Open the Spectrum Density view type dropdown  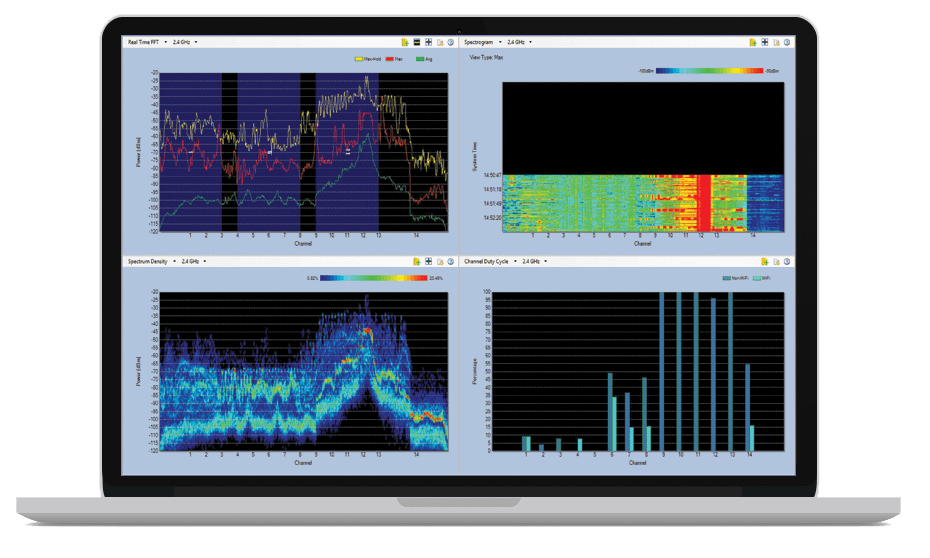pyautogui.click(x=174, y=262)
